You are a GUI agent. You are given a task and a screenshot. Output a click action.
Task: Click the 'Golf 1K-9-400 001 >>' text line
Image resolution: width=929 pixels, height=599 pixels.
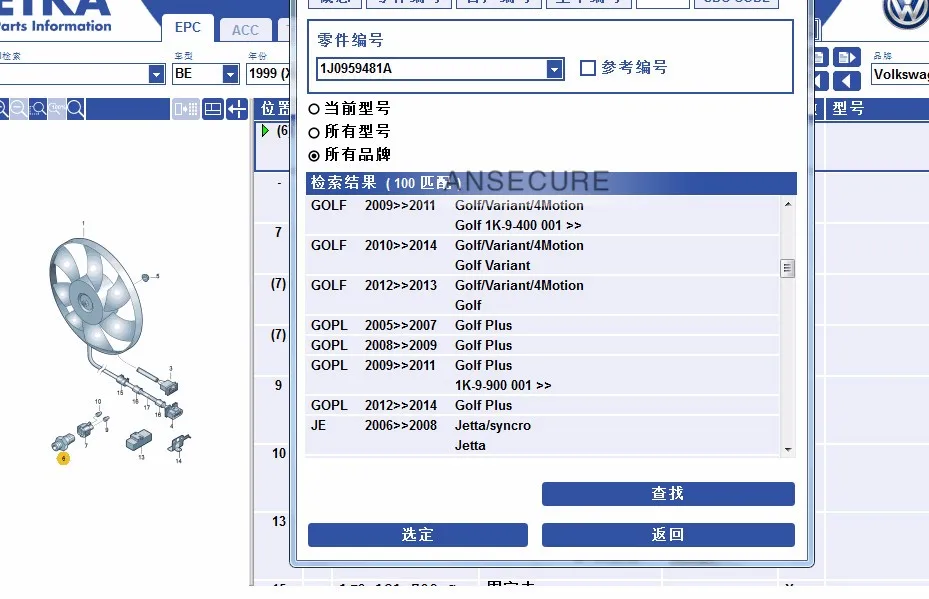(518, 225)
